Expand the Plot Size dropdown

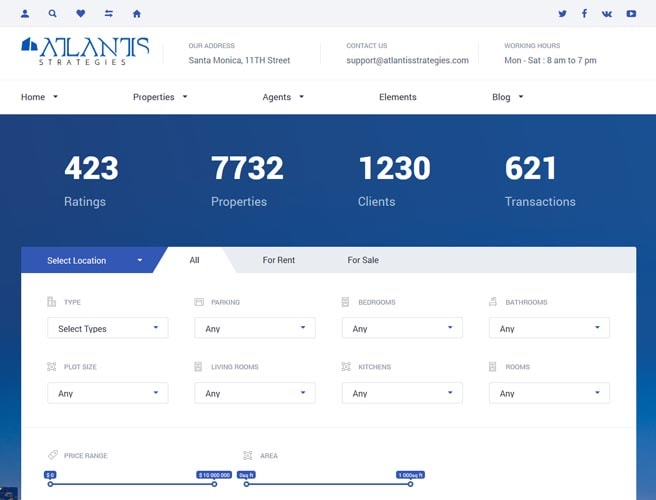click(x=108, y=393)
